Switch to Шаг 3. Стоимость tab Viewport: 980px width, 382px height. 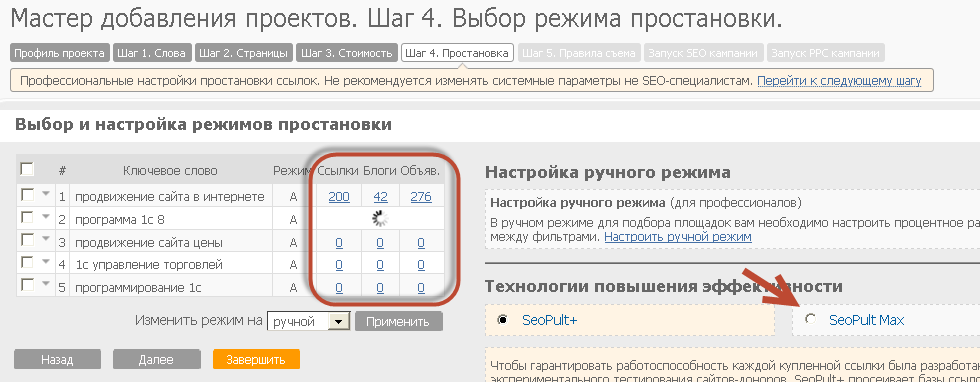coord(346,53)
